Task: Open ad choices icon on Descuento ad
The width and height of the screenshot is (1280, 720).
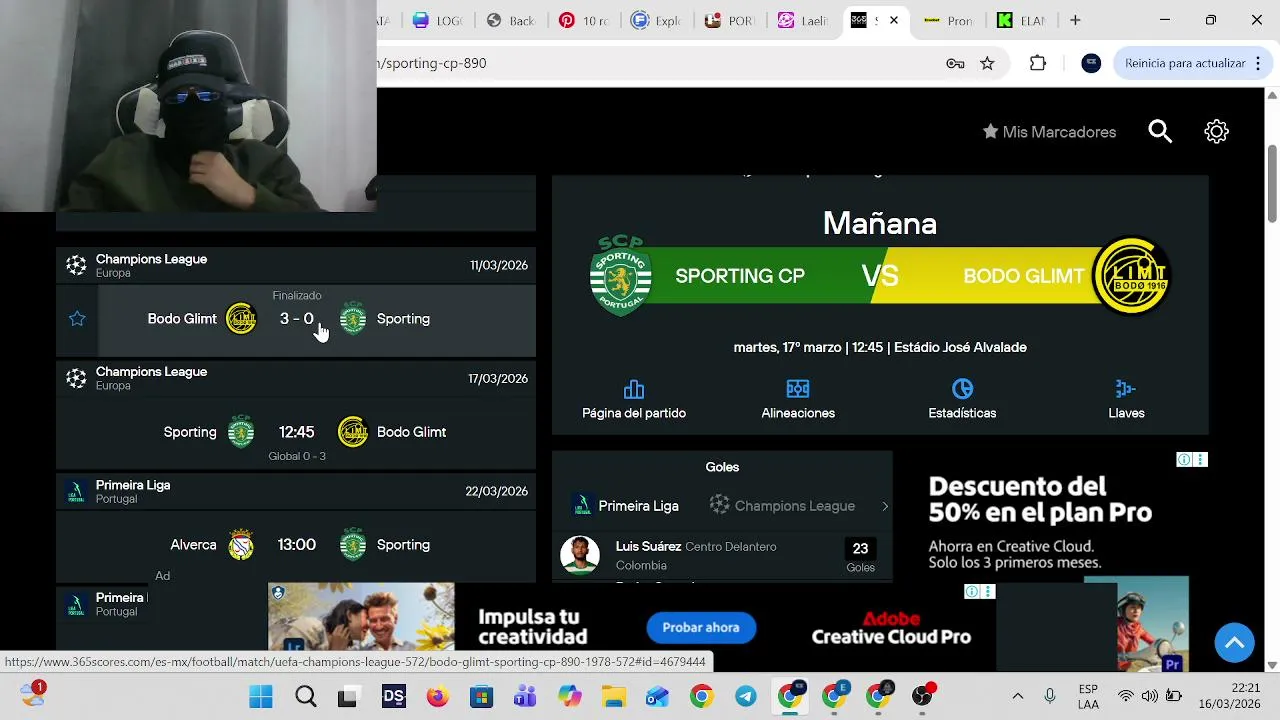Action: click(x=1184, y=460)
